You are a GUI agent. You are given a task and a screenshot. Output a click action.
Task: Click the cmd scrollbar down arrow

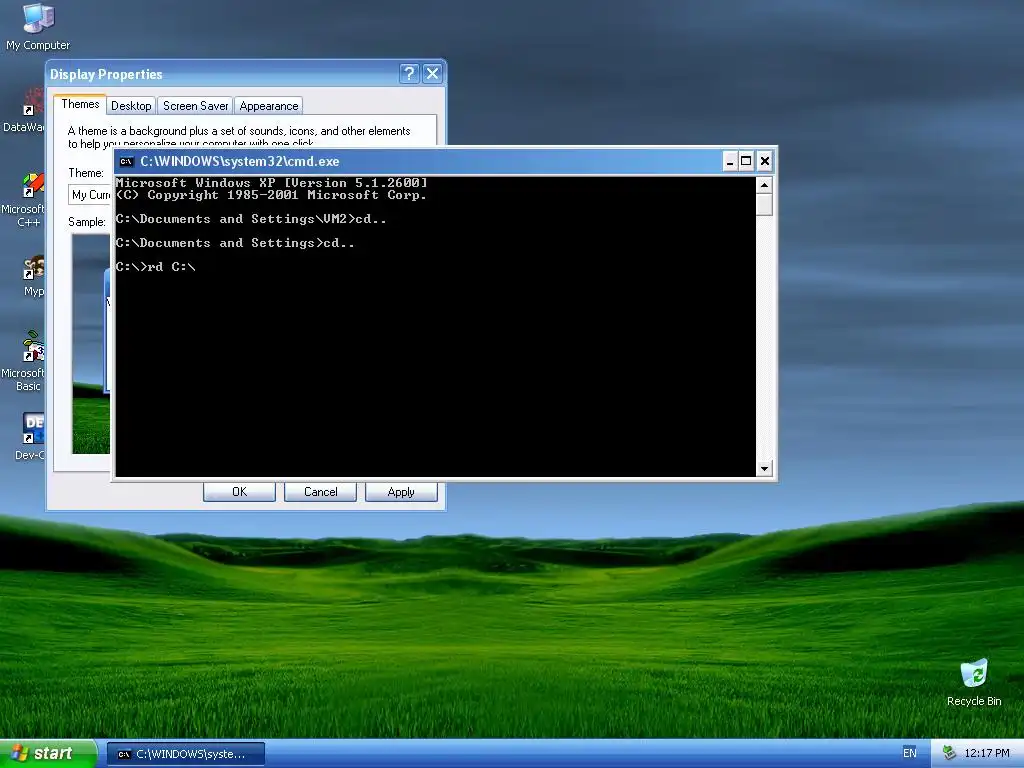coord(764,468)
